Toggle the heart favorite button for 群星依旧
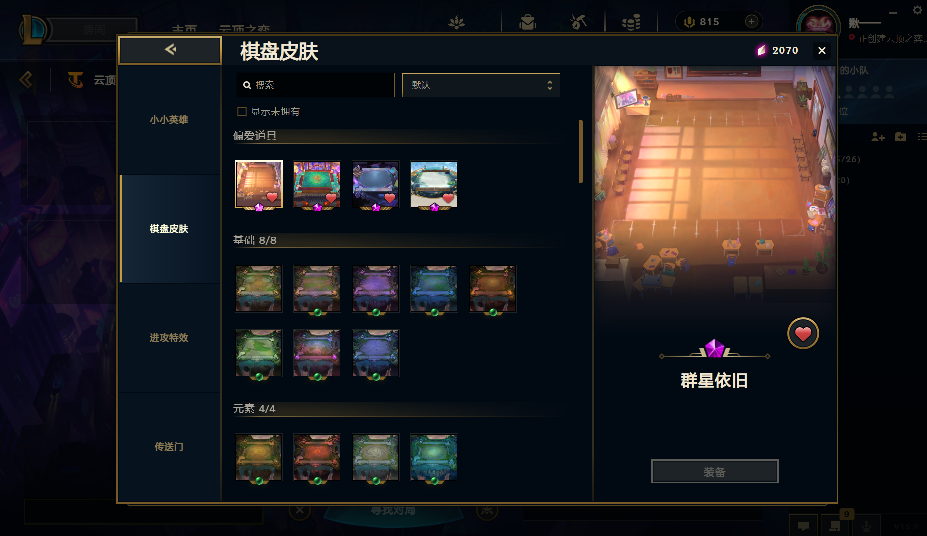The image size is (927, 536). point(803,333)
